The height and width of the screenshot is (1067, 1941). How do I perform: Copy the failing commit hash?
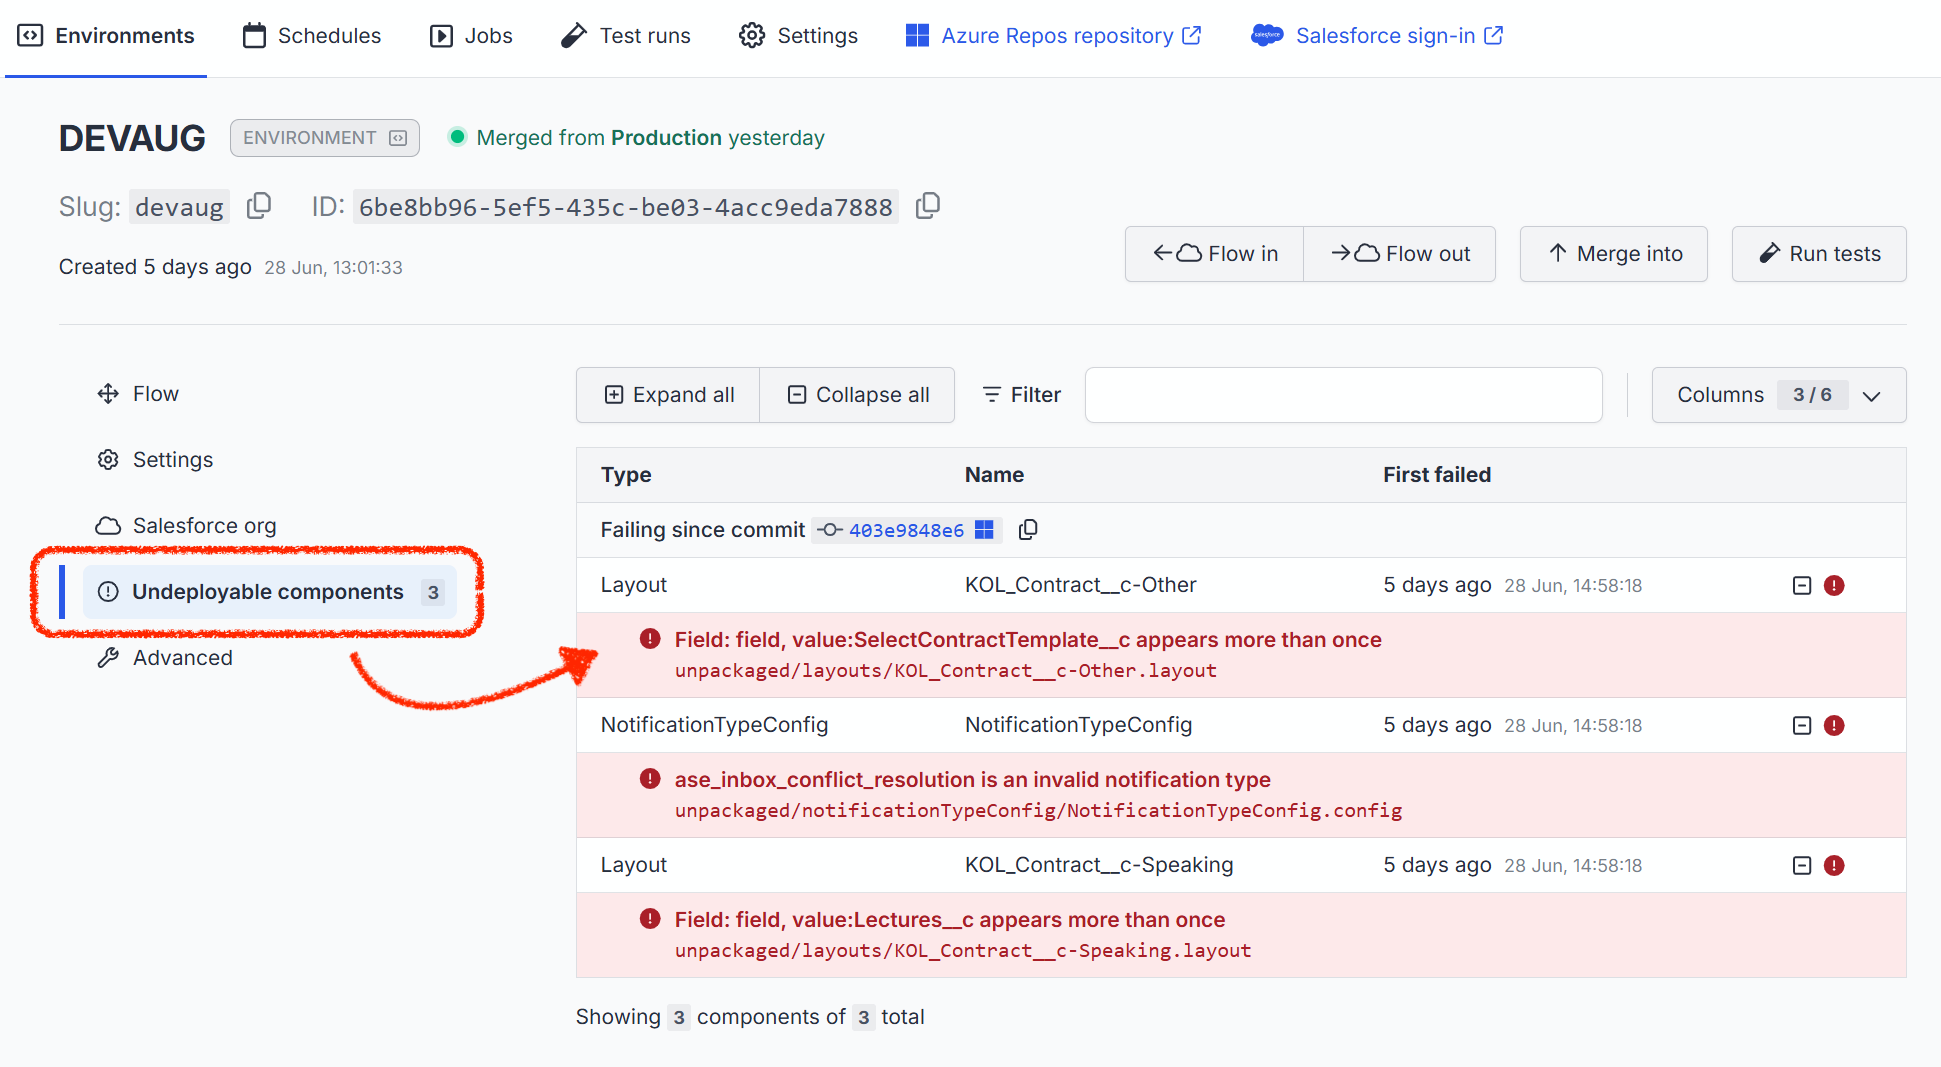pos(1028,530)
